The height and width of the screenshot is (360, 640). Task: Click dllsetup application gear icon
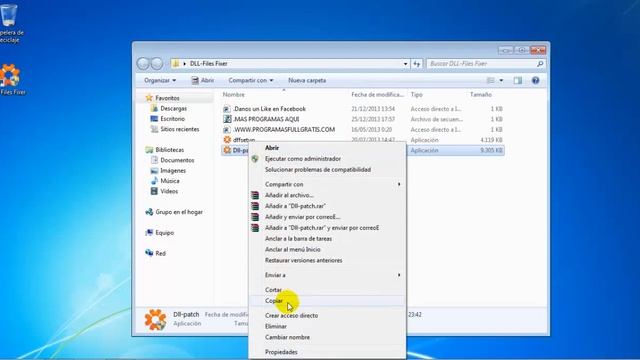227,140
